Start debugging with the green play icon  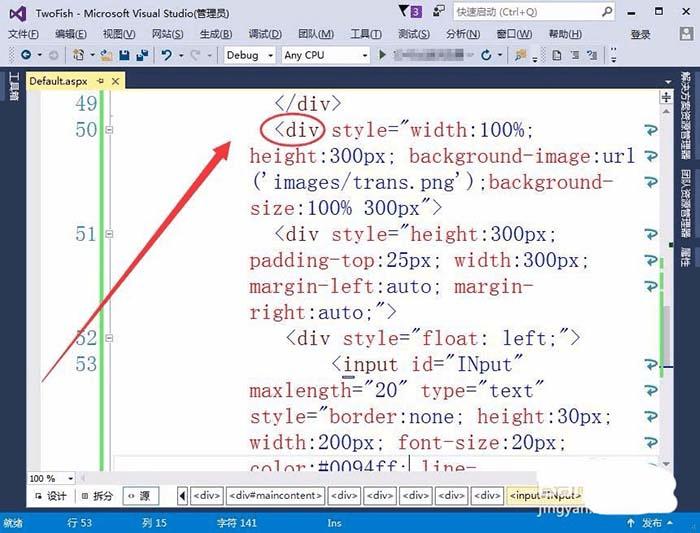point(382,55)
